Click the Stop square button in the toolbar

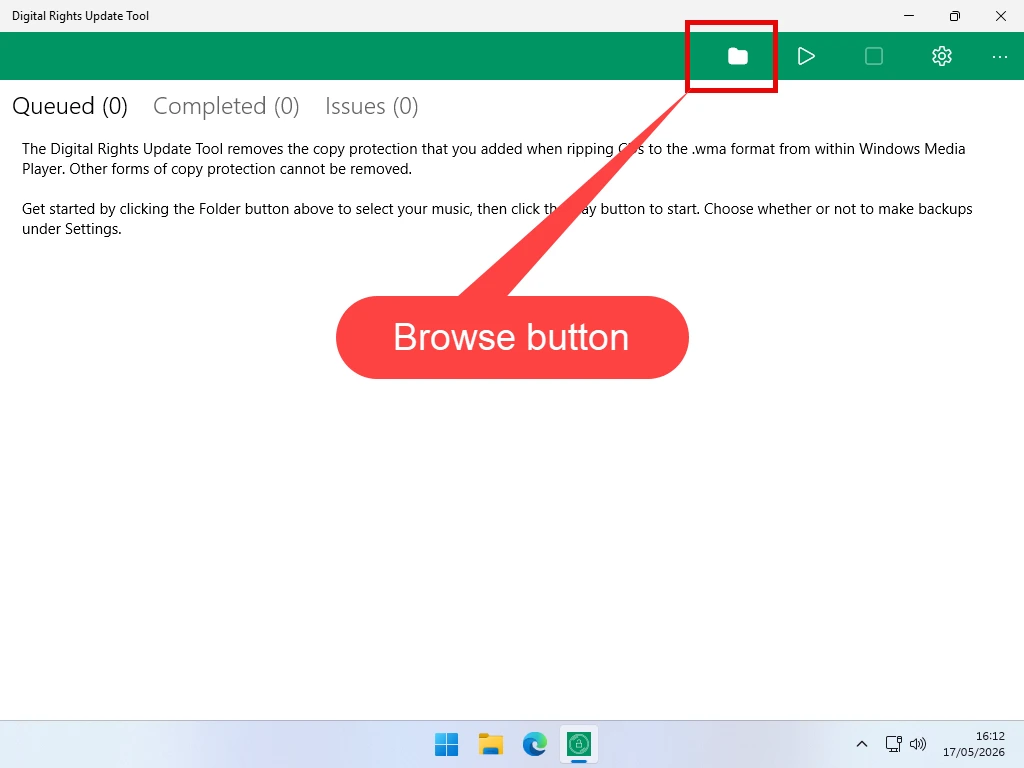(874, 56)
